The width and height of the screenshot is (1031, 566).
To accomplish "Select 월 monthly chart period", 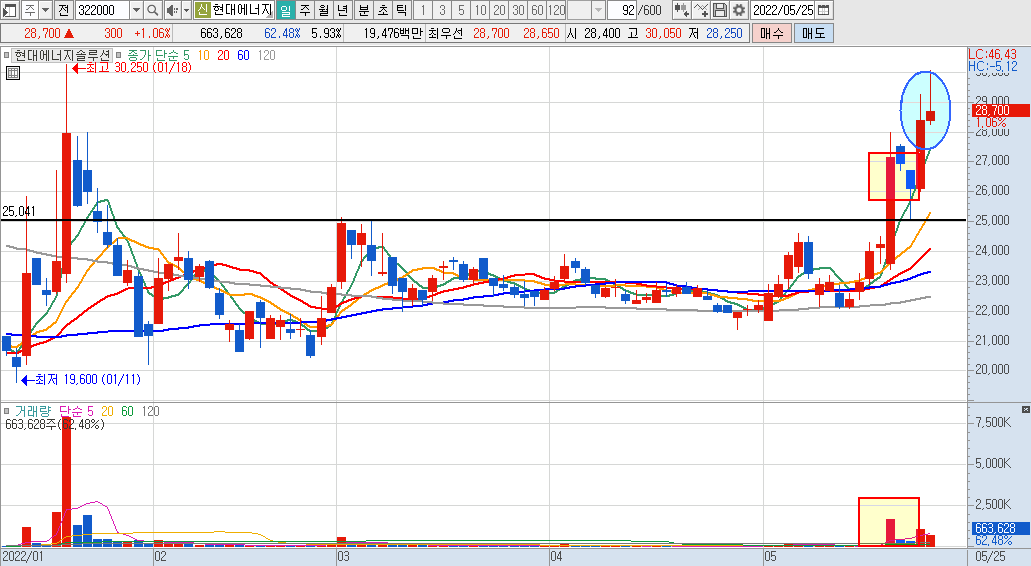I will click(324, 10).
